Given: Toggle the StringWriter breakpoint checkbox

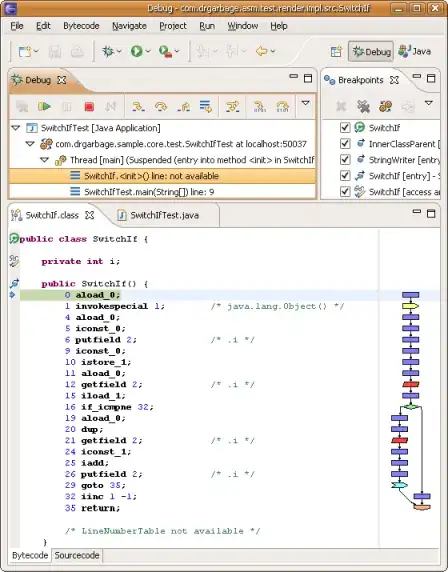Looking at the screenshot, I should (x=345, y=159).
